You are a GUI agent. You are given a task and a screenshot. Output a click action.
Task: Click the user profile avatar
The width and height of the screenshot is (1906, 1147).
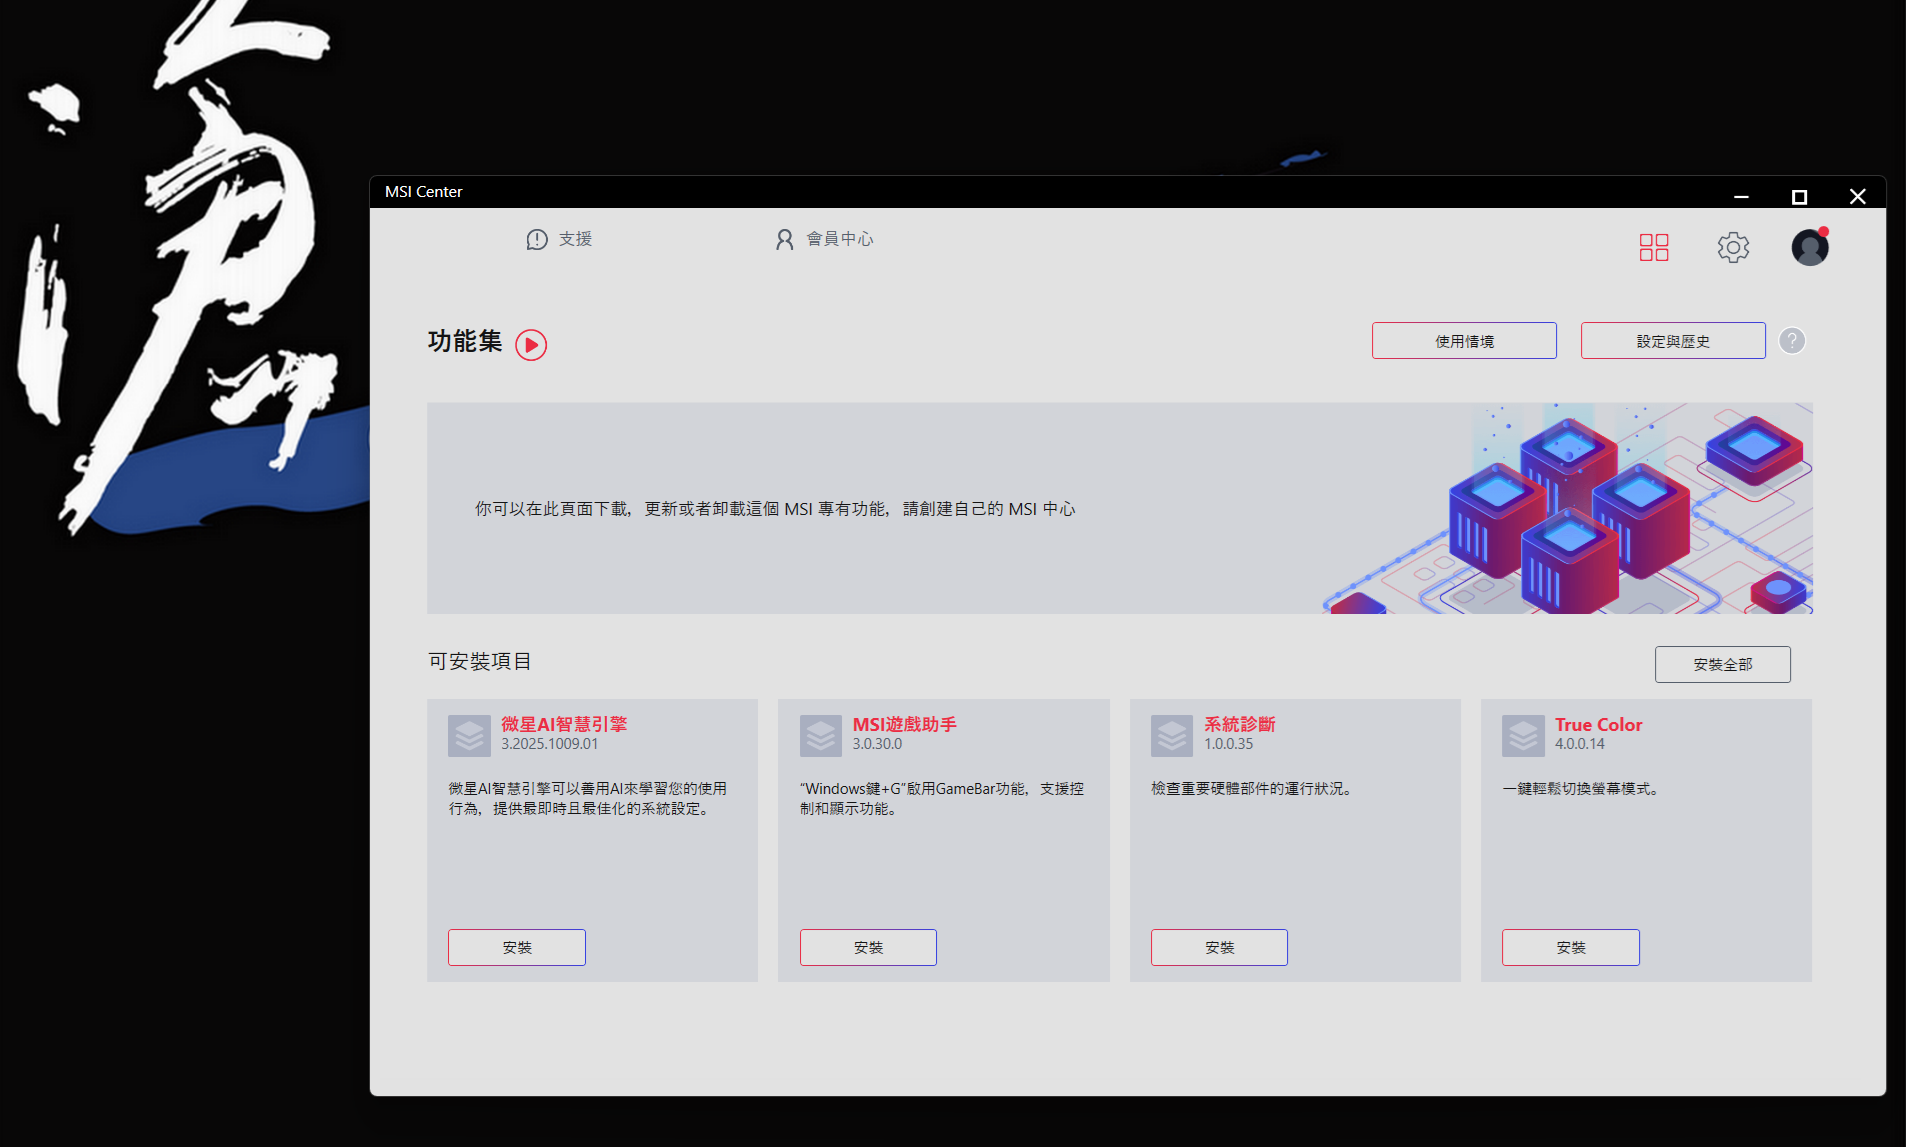tap(1810, 247)
